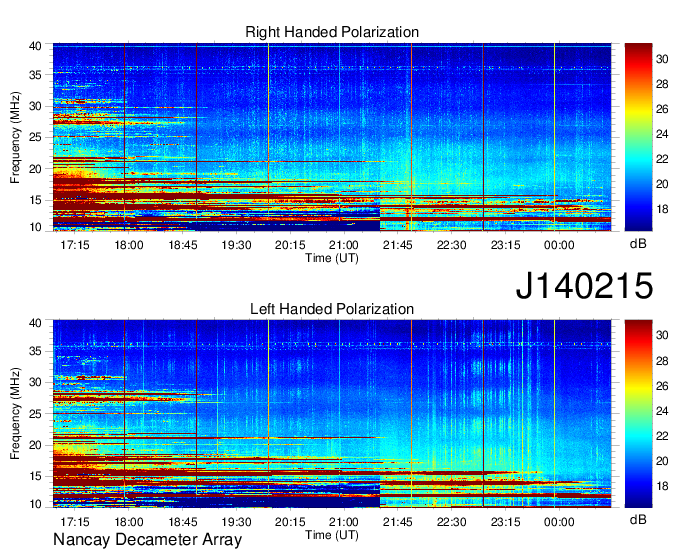
Task: Click the '23:15' time tick of Right Handed plot
Action: click(505, 245)
